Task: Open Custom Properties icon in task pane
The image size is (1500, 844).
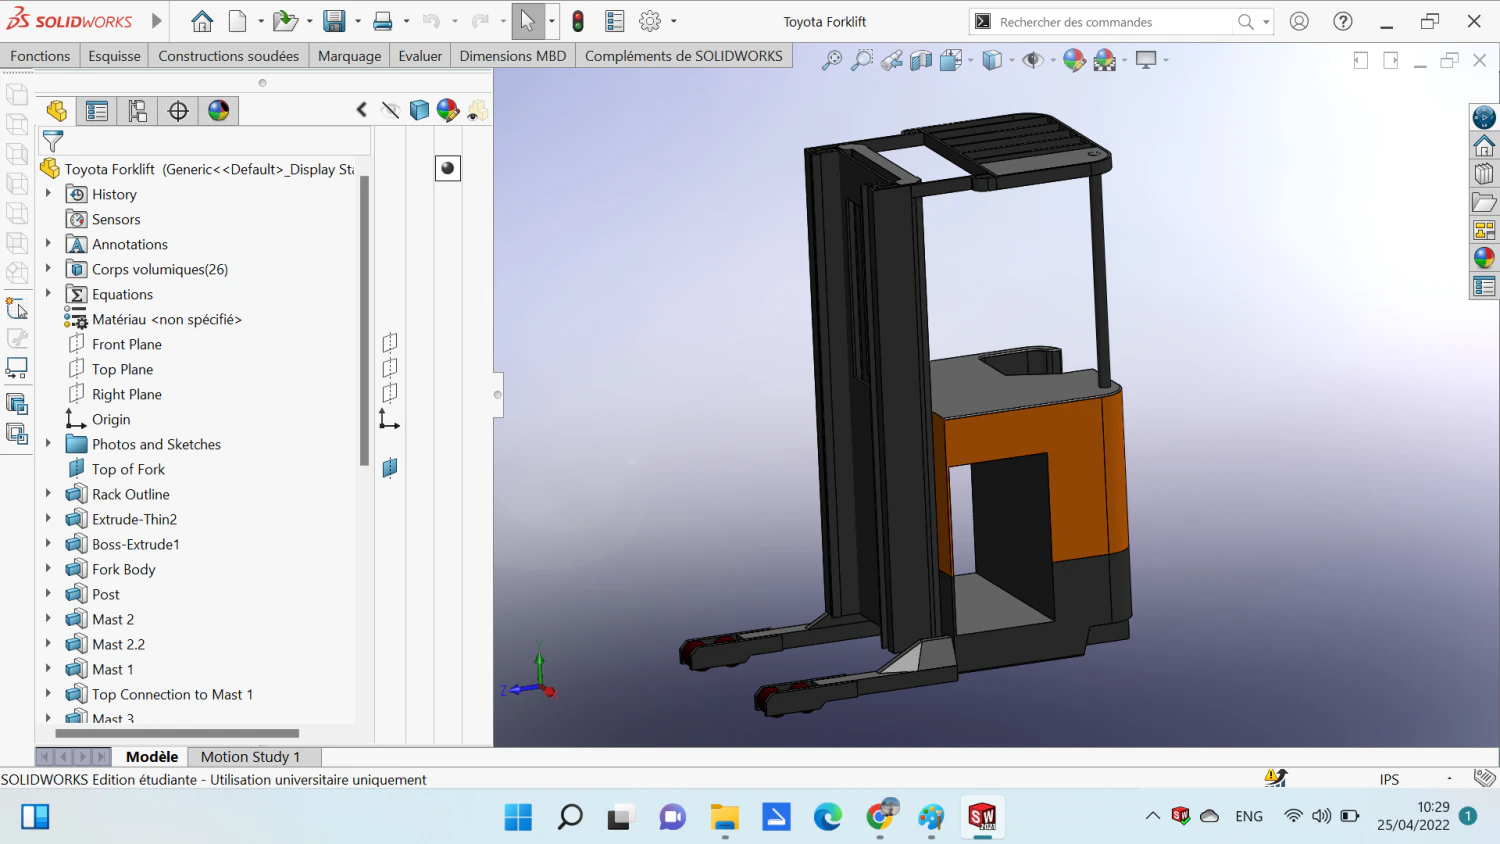Action: (x=1484, y=287)
